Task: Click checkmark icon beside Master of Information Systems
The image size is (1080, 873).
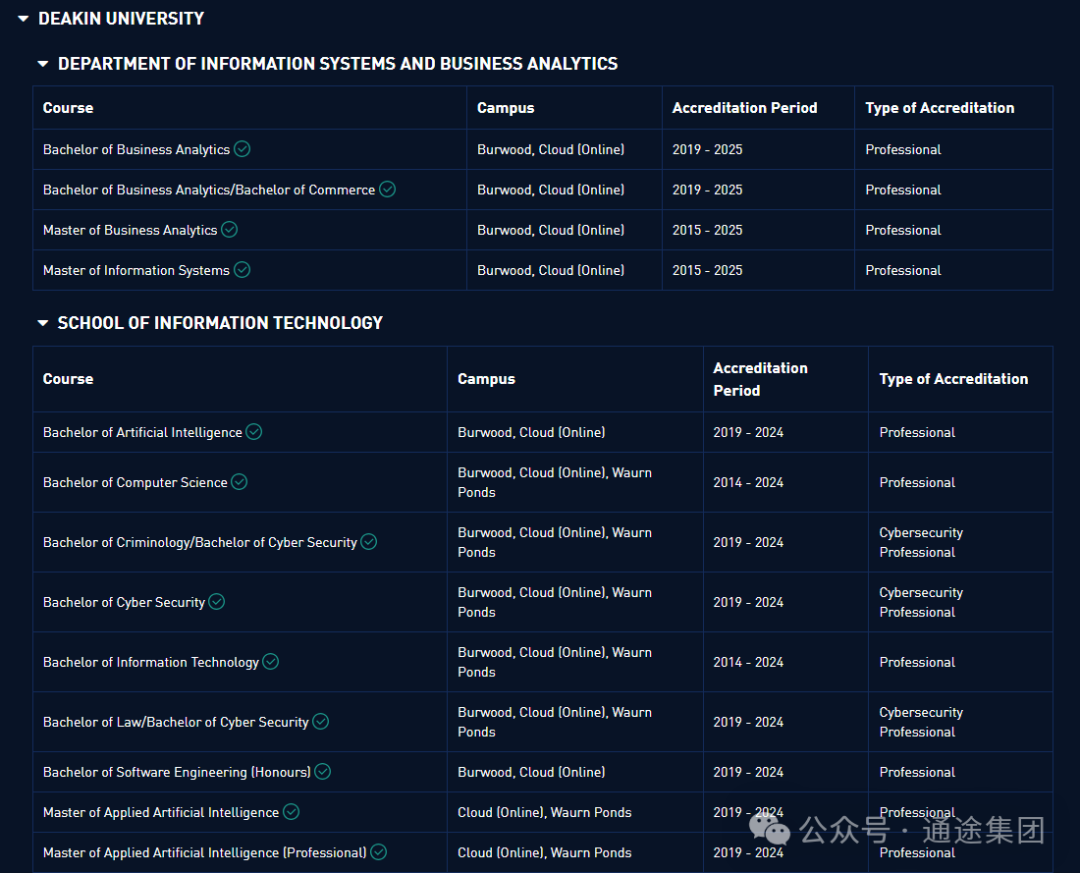Action: click(242, 269)
